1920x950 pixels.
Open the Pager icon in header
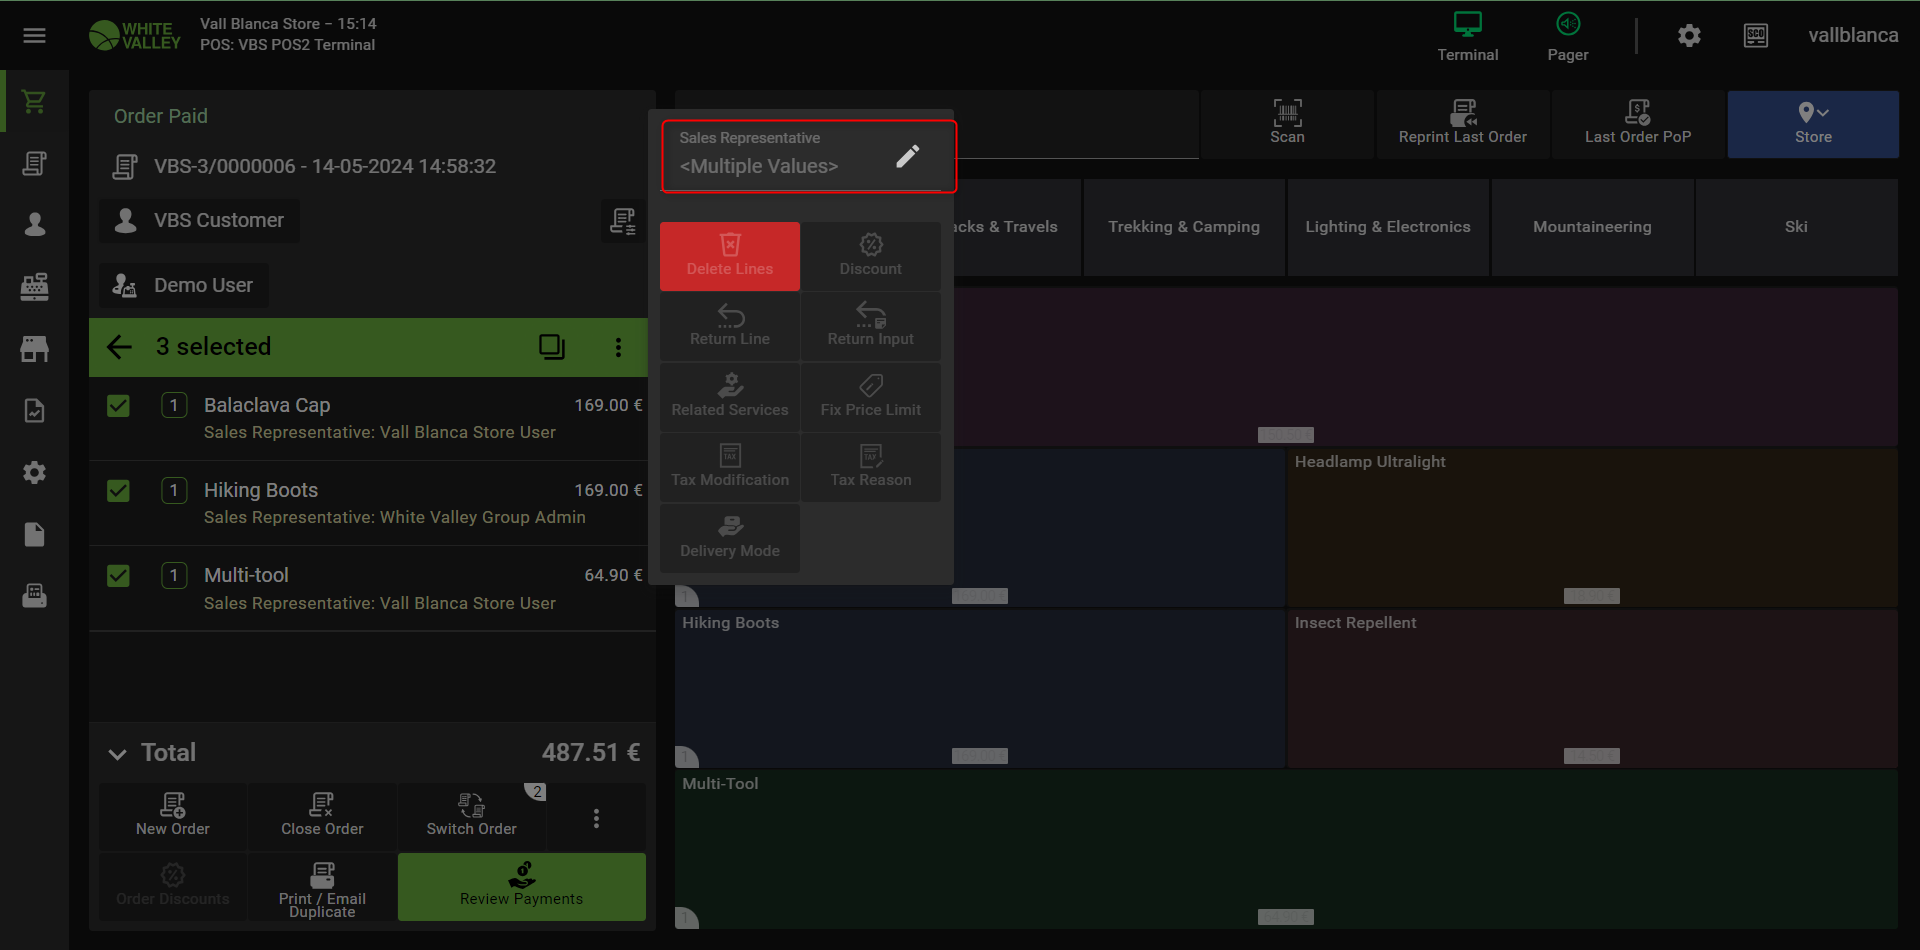pos(1567,24)
